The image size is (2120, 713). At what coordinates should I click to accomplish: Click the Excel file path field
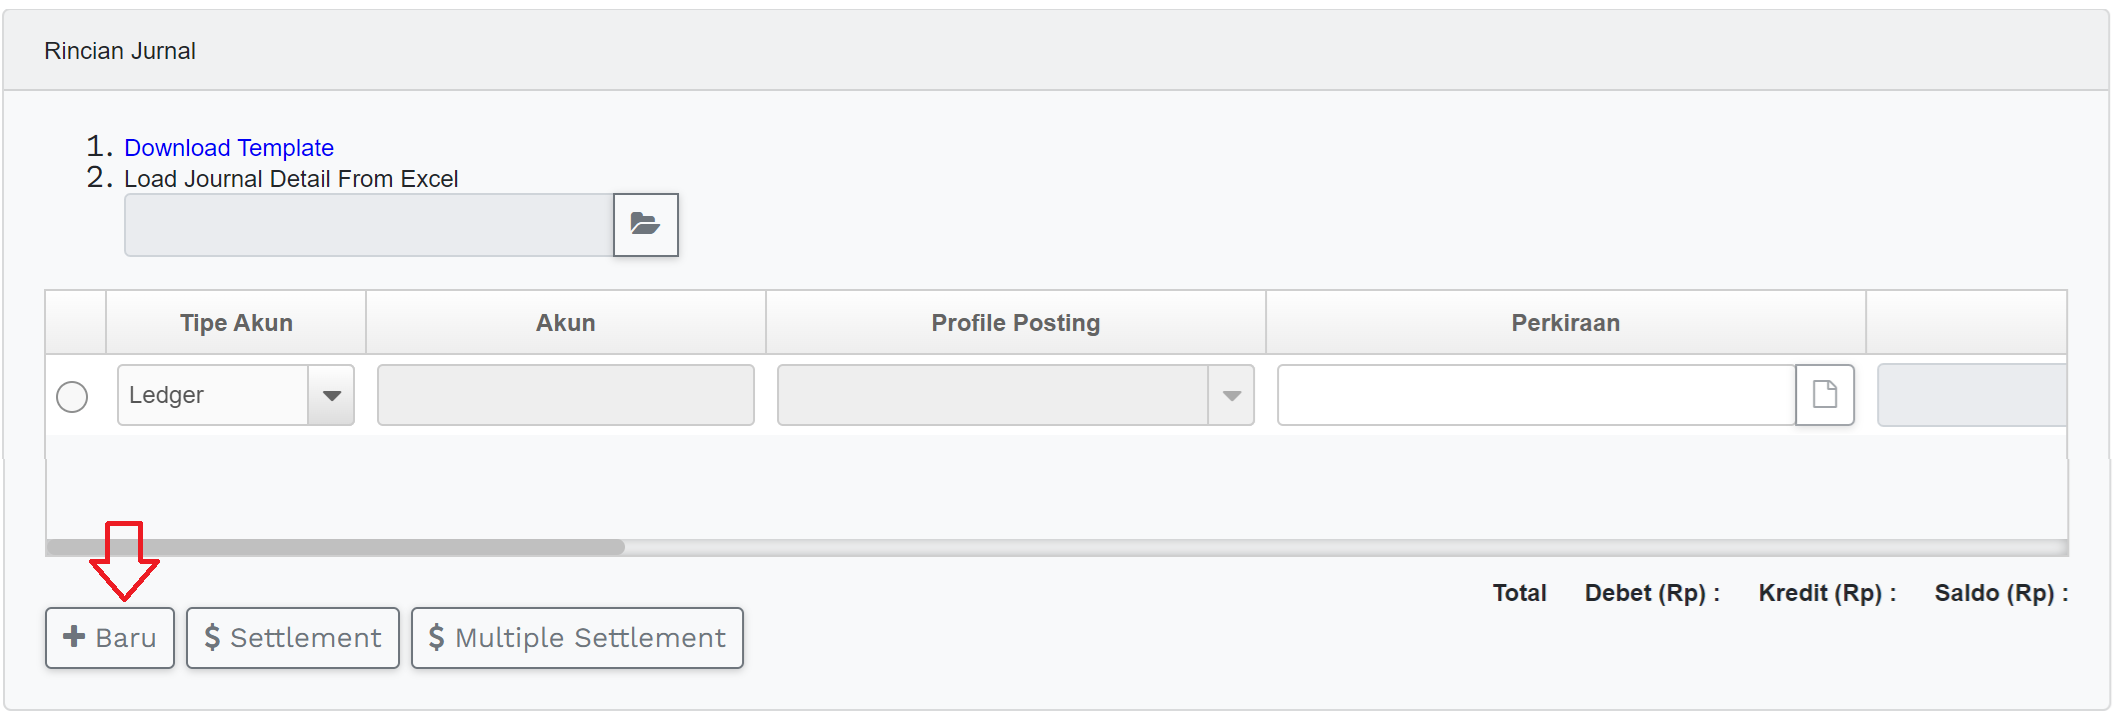click(x=368, y=225)
